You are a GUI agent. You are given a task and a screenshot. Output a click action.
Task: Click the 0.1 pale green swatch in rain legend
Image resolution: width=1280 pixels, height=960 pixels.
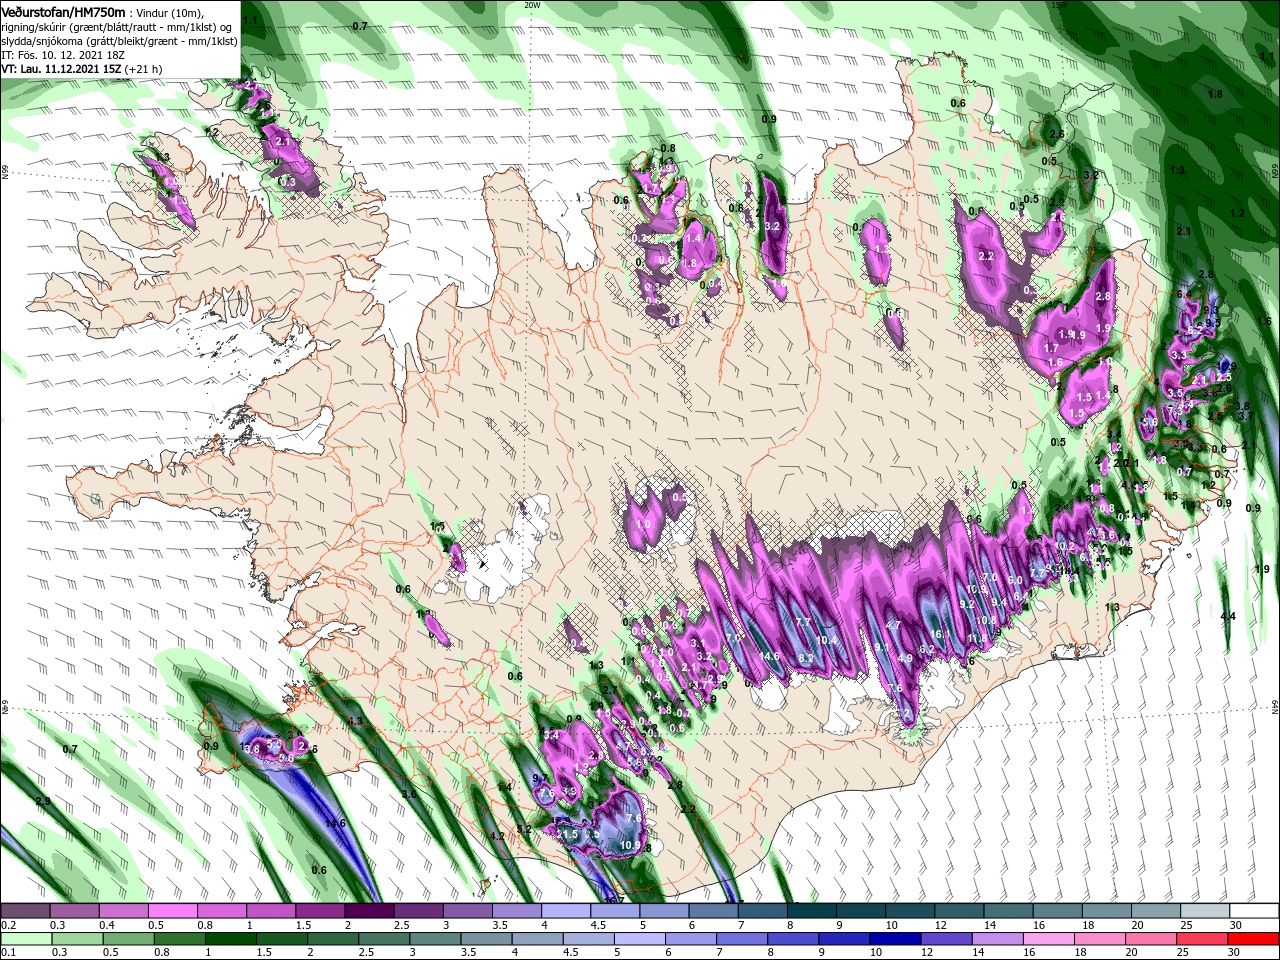pos(25,939)
